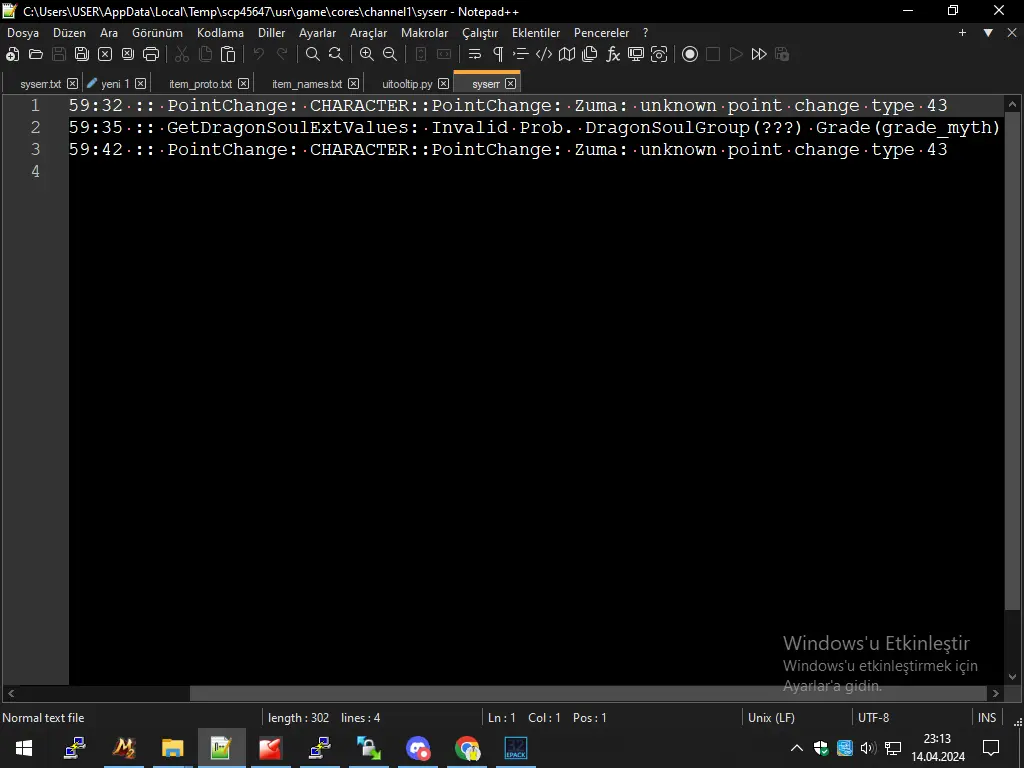
Task: Click the Open file folder icon
Action: click(x=36, y=54)
